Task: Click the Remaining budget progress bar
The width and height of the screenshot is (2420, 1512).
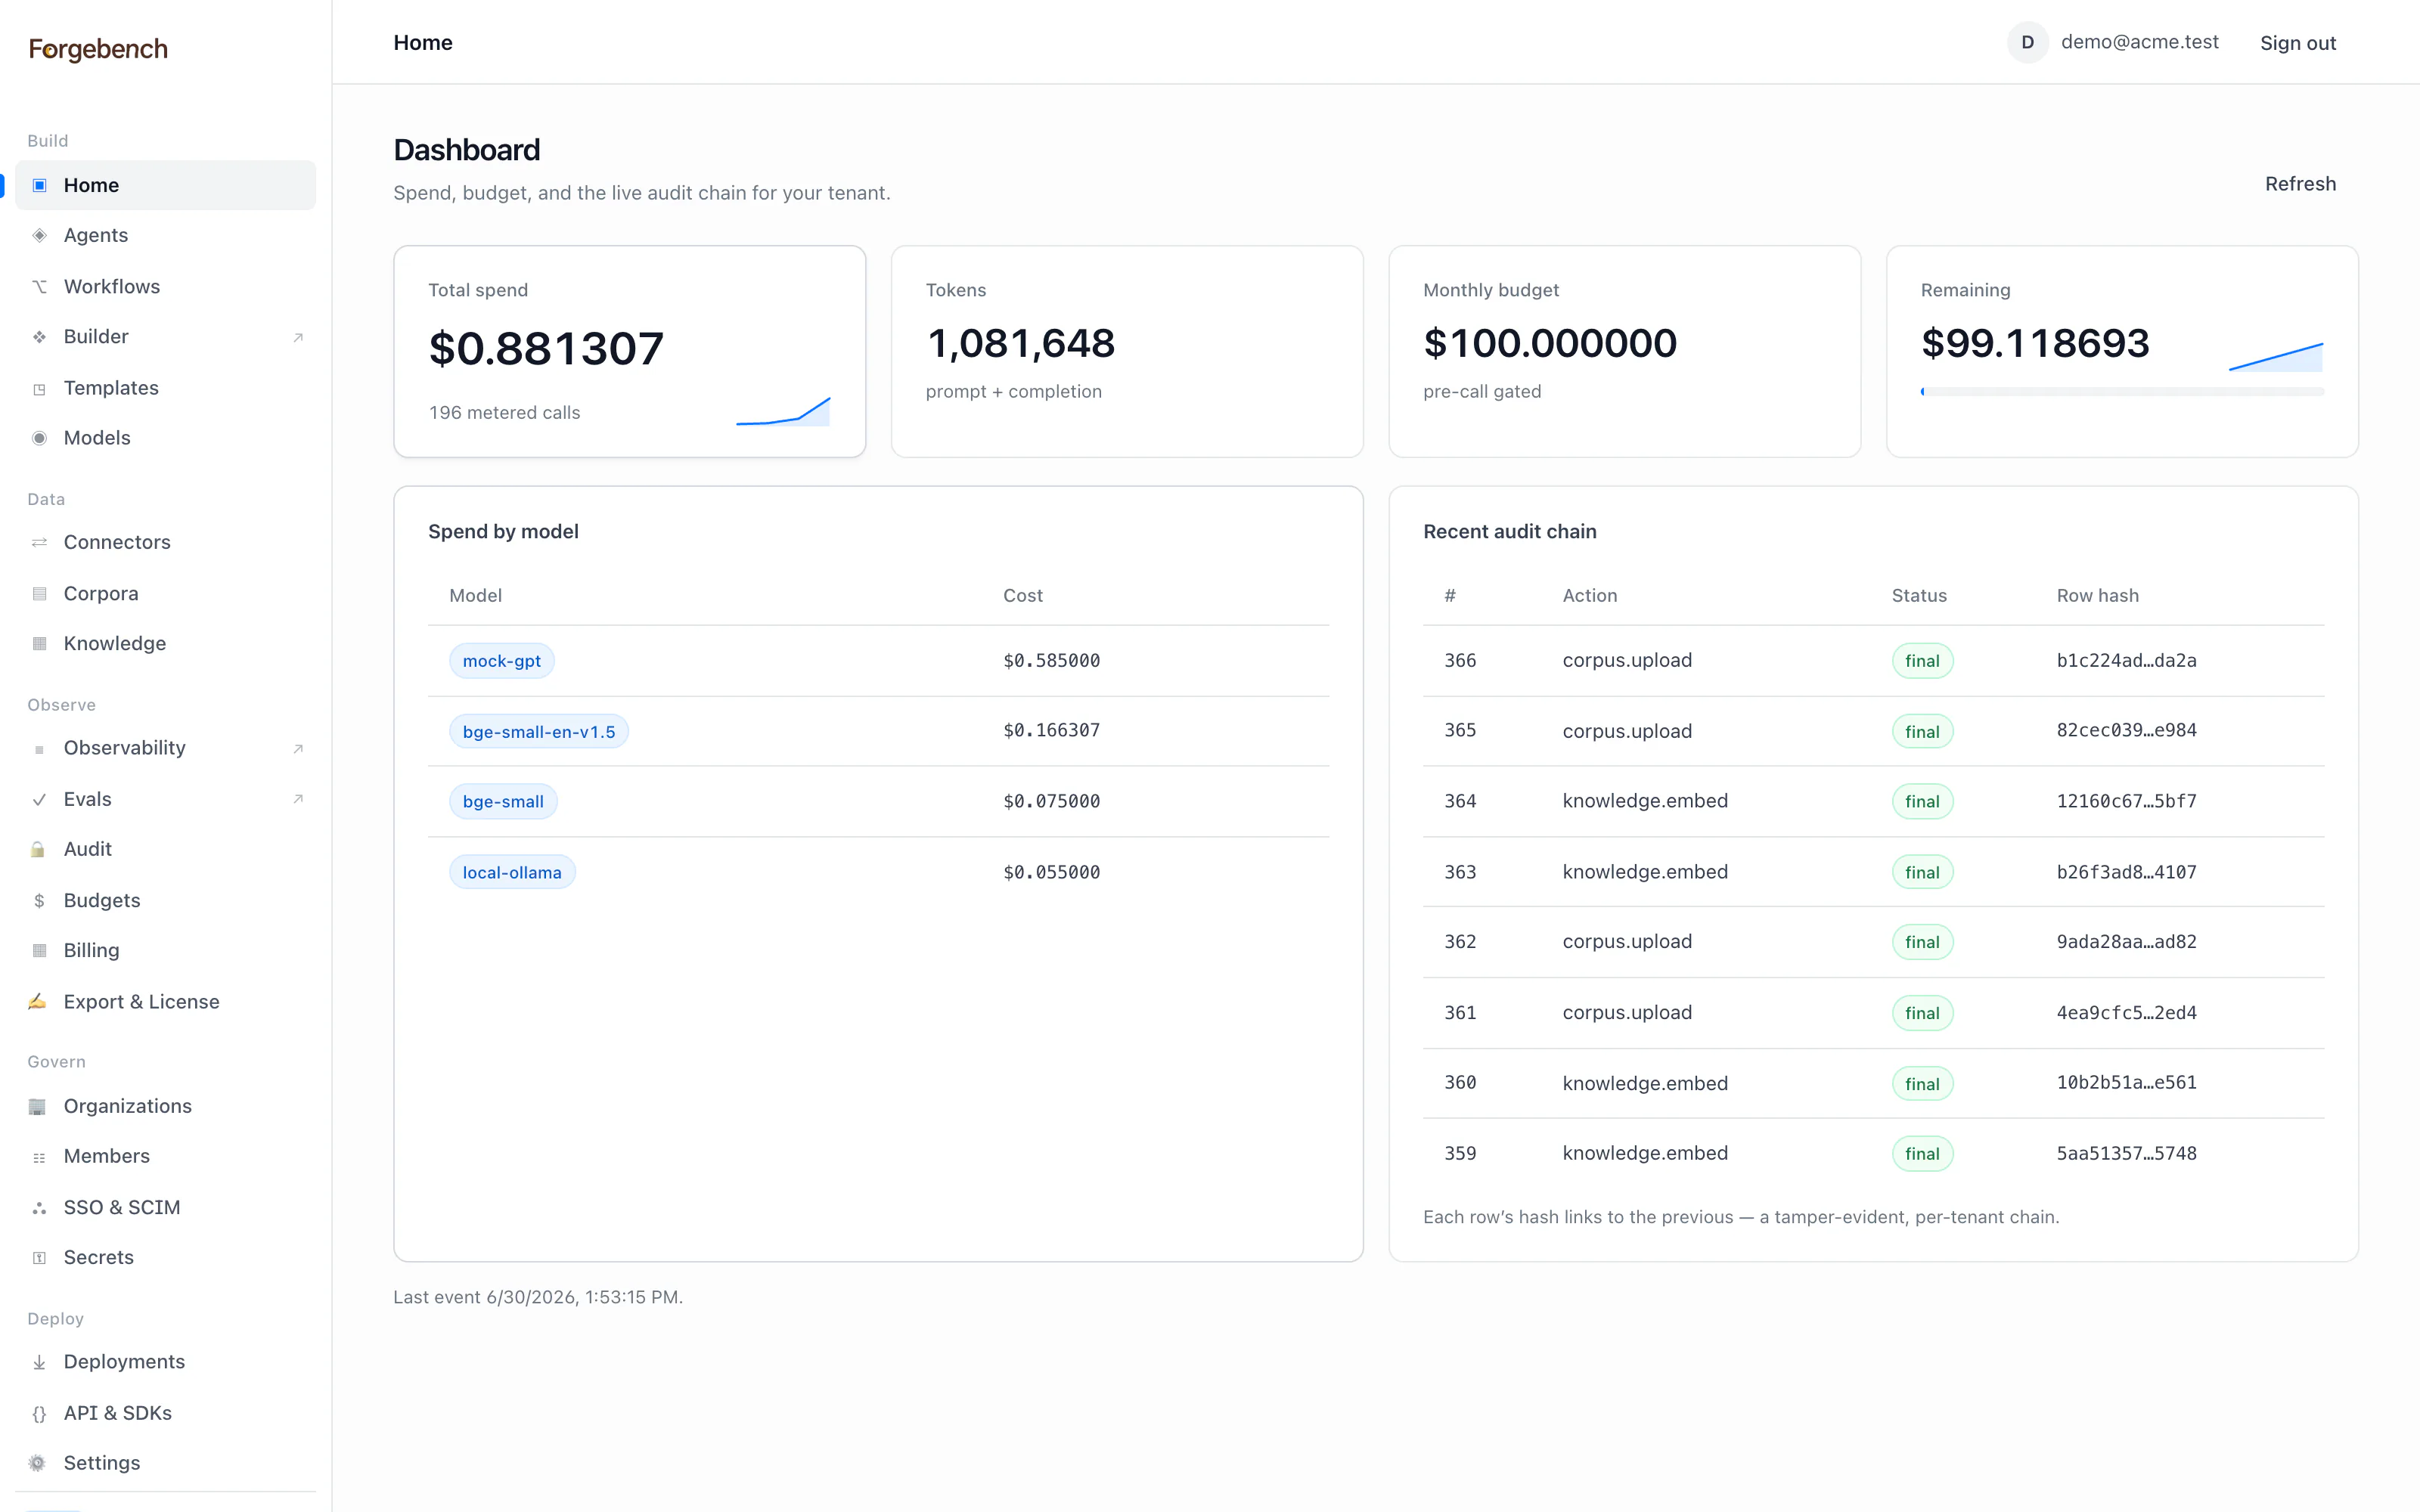Action: click(x=2122, y=392)
